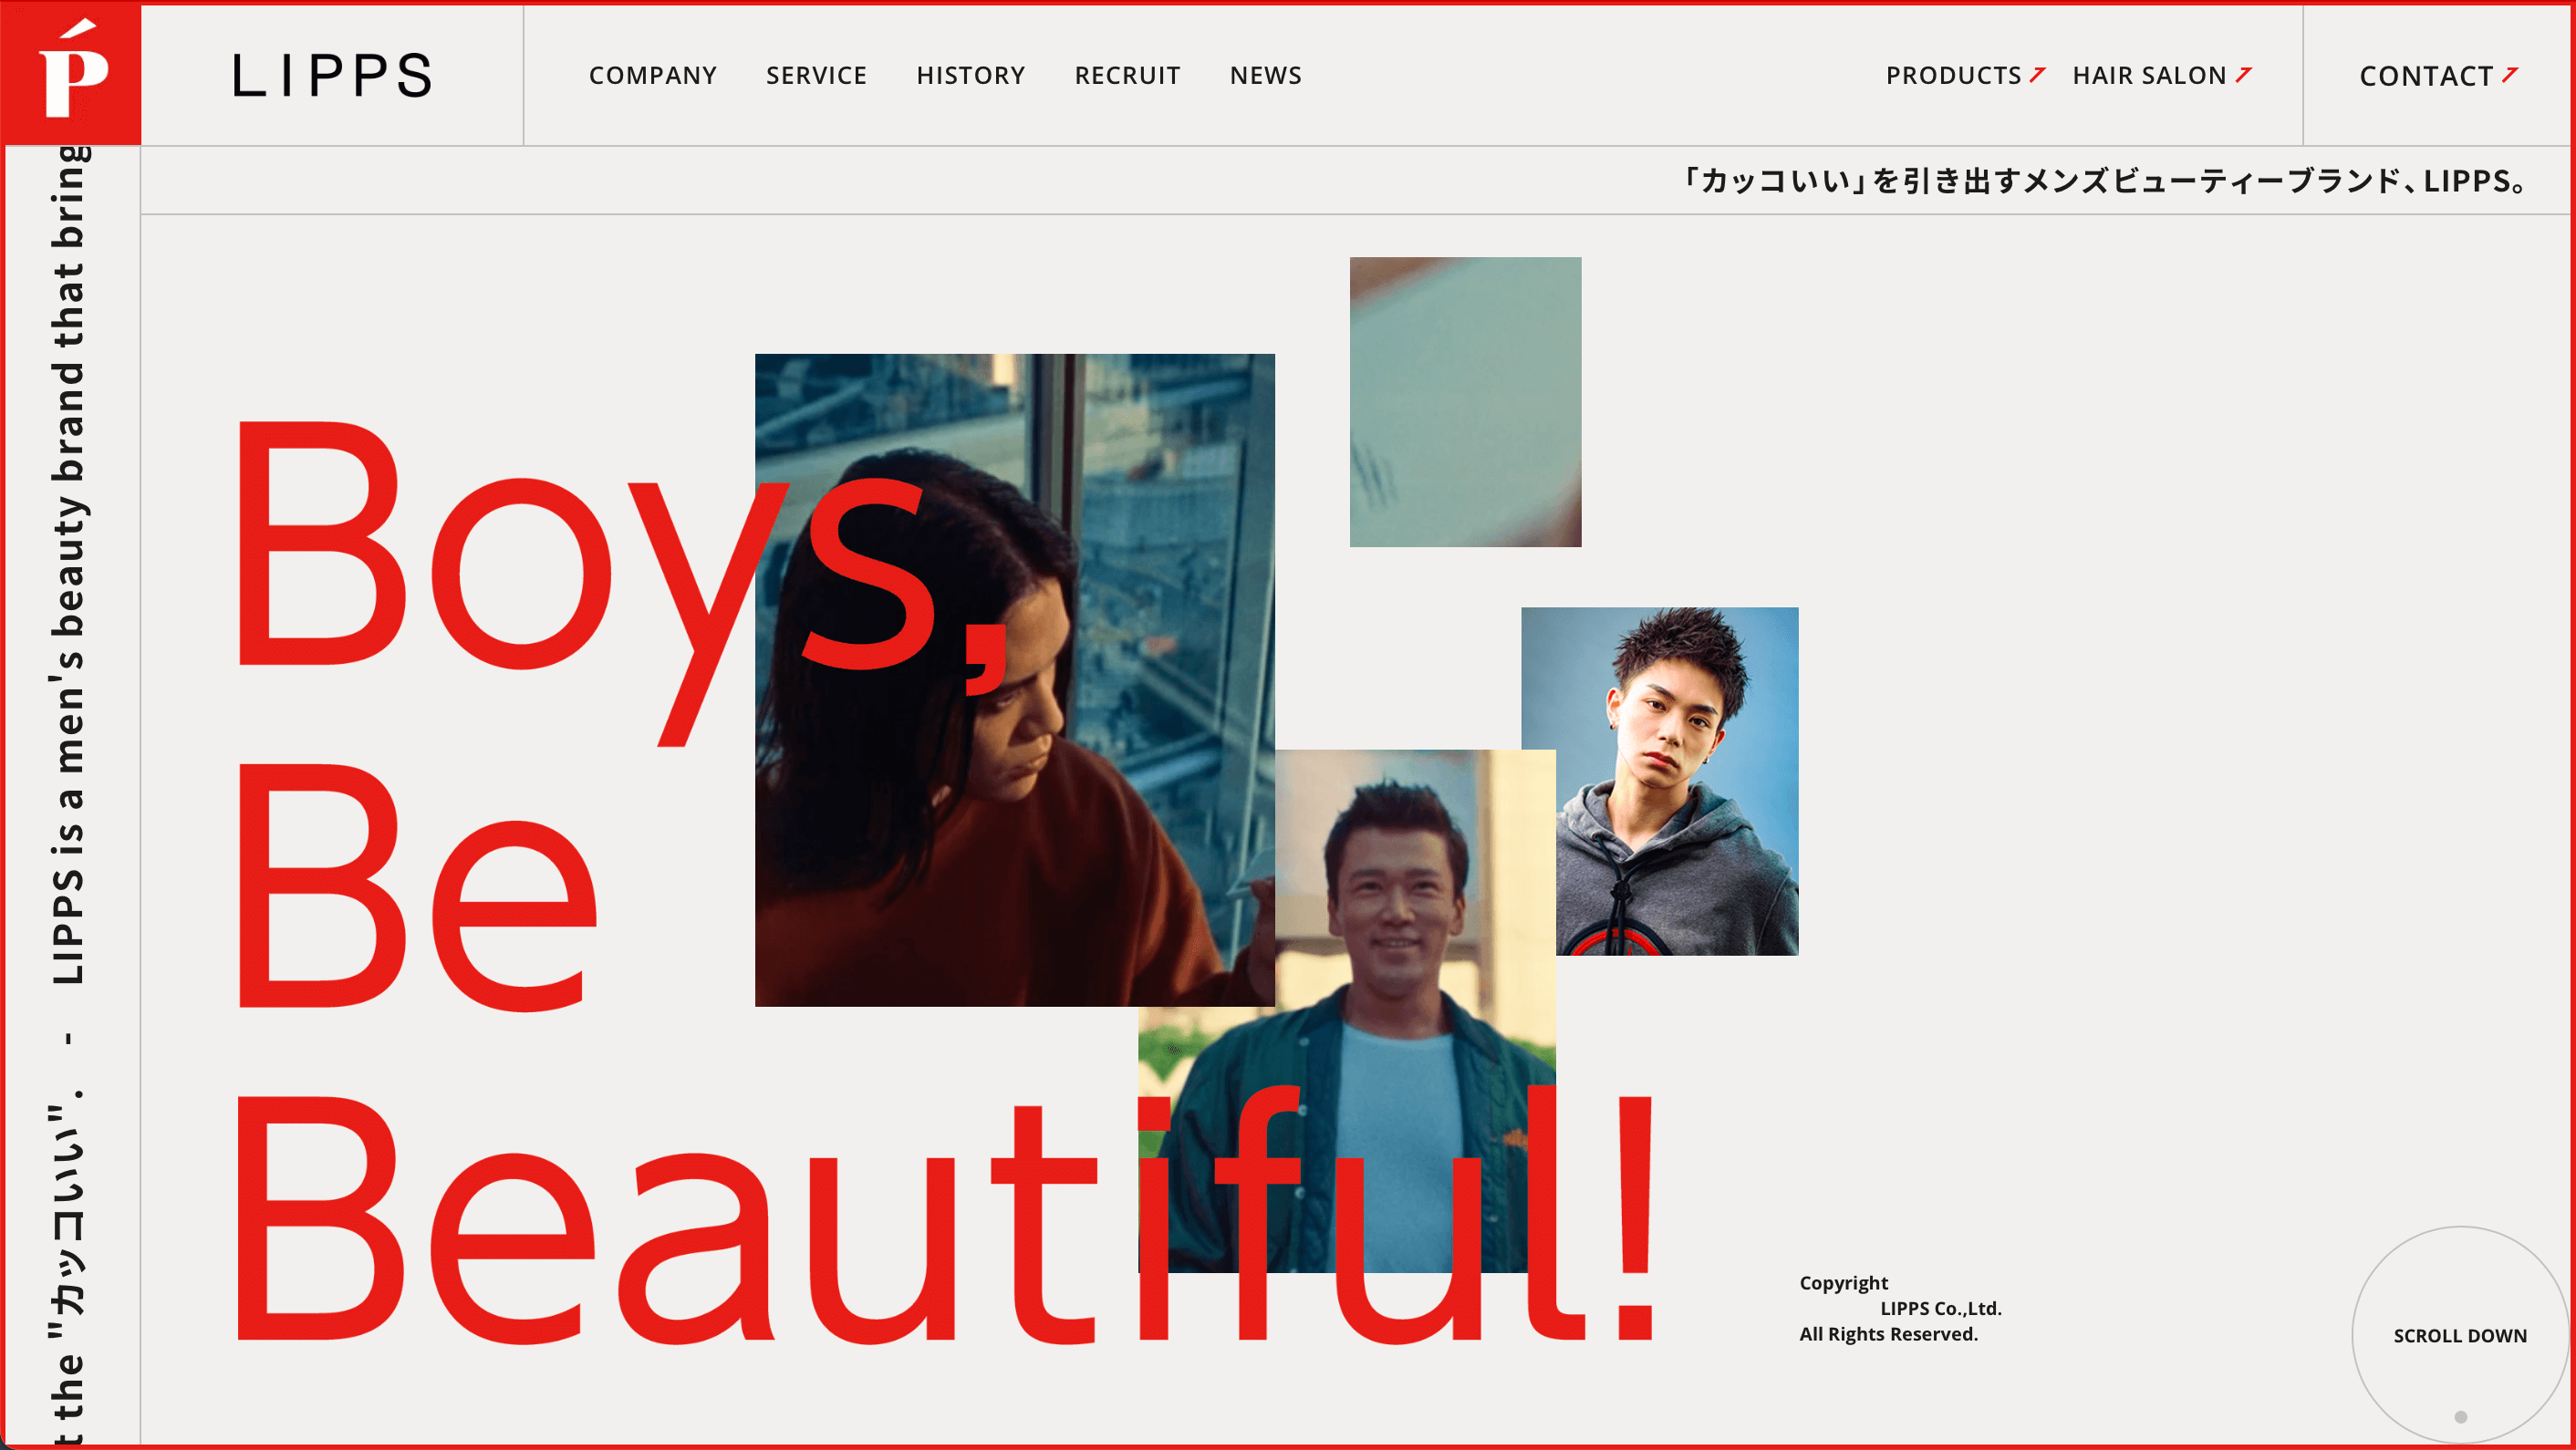Click the blurry teal image tile
Viewport: 2576px width, 1450px height.
(1465, 401)
